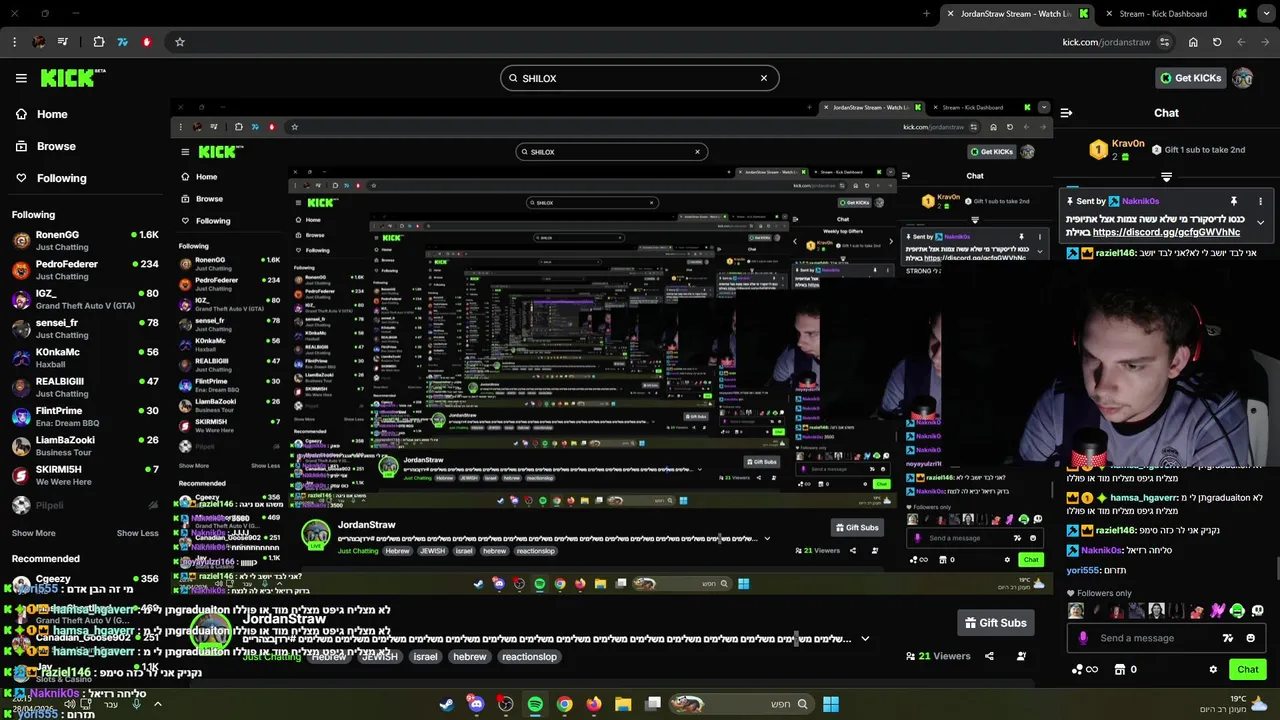
Task: Collapse list with outer Show Less
Action: (137, 533)
